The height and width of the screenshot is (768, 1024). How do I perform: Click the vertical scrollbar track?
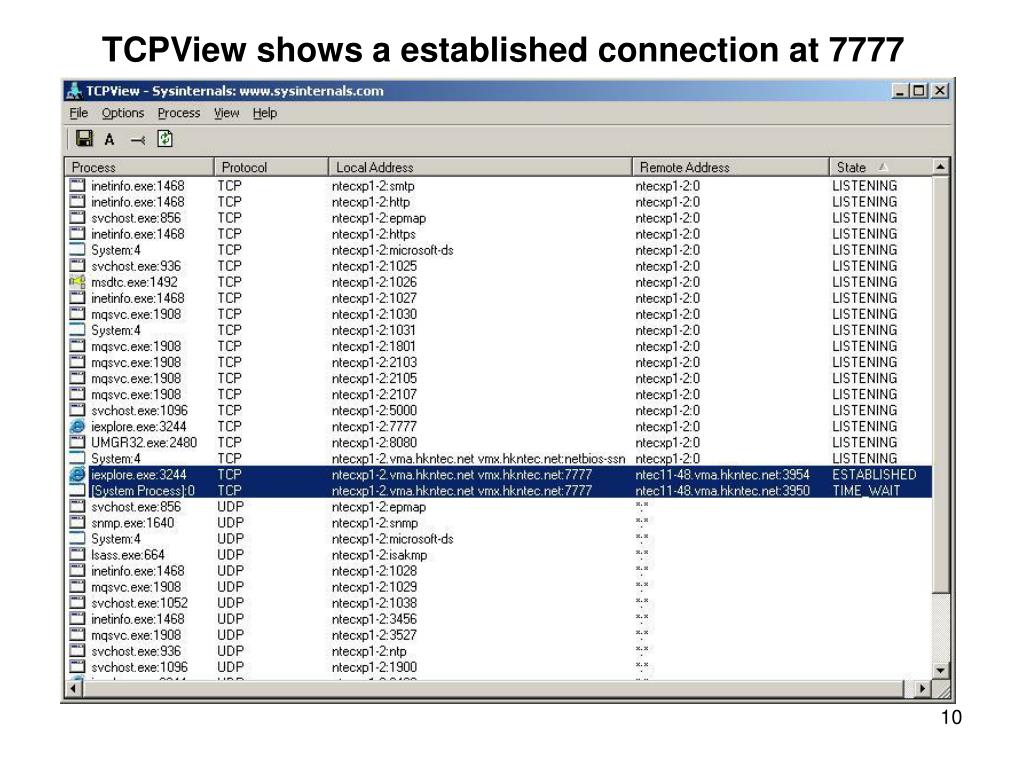point(940,627)
